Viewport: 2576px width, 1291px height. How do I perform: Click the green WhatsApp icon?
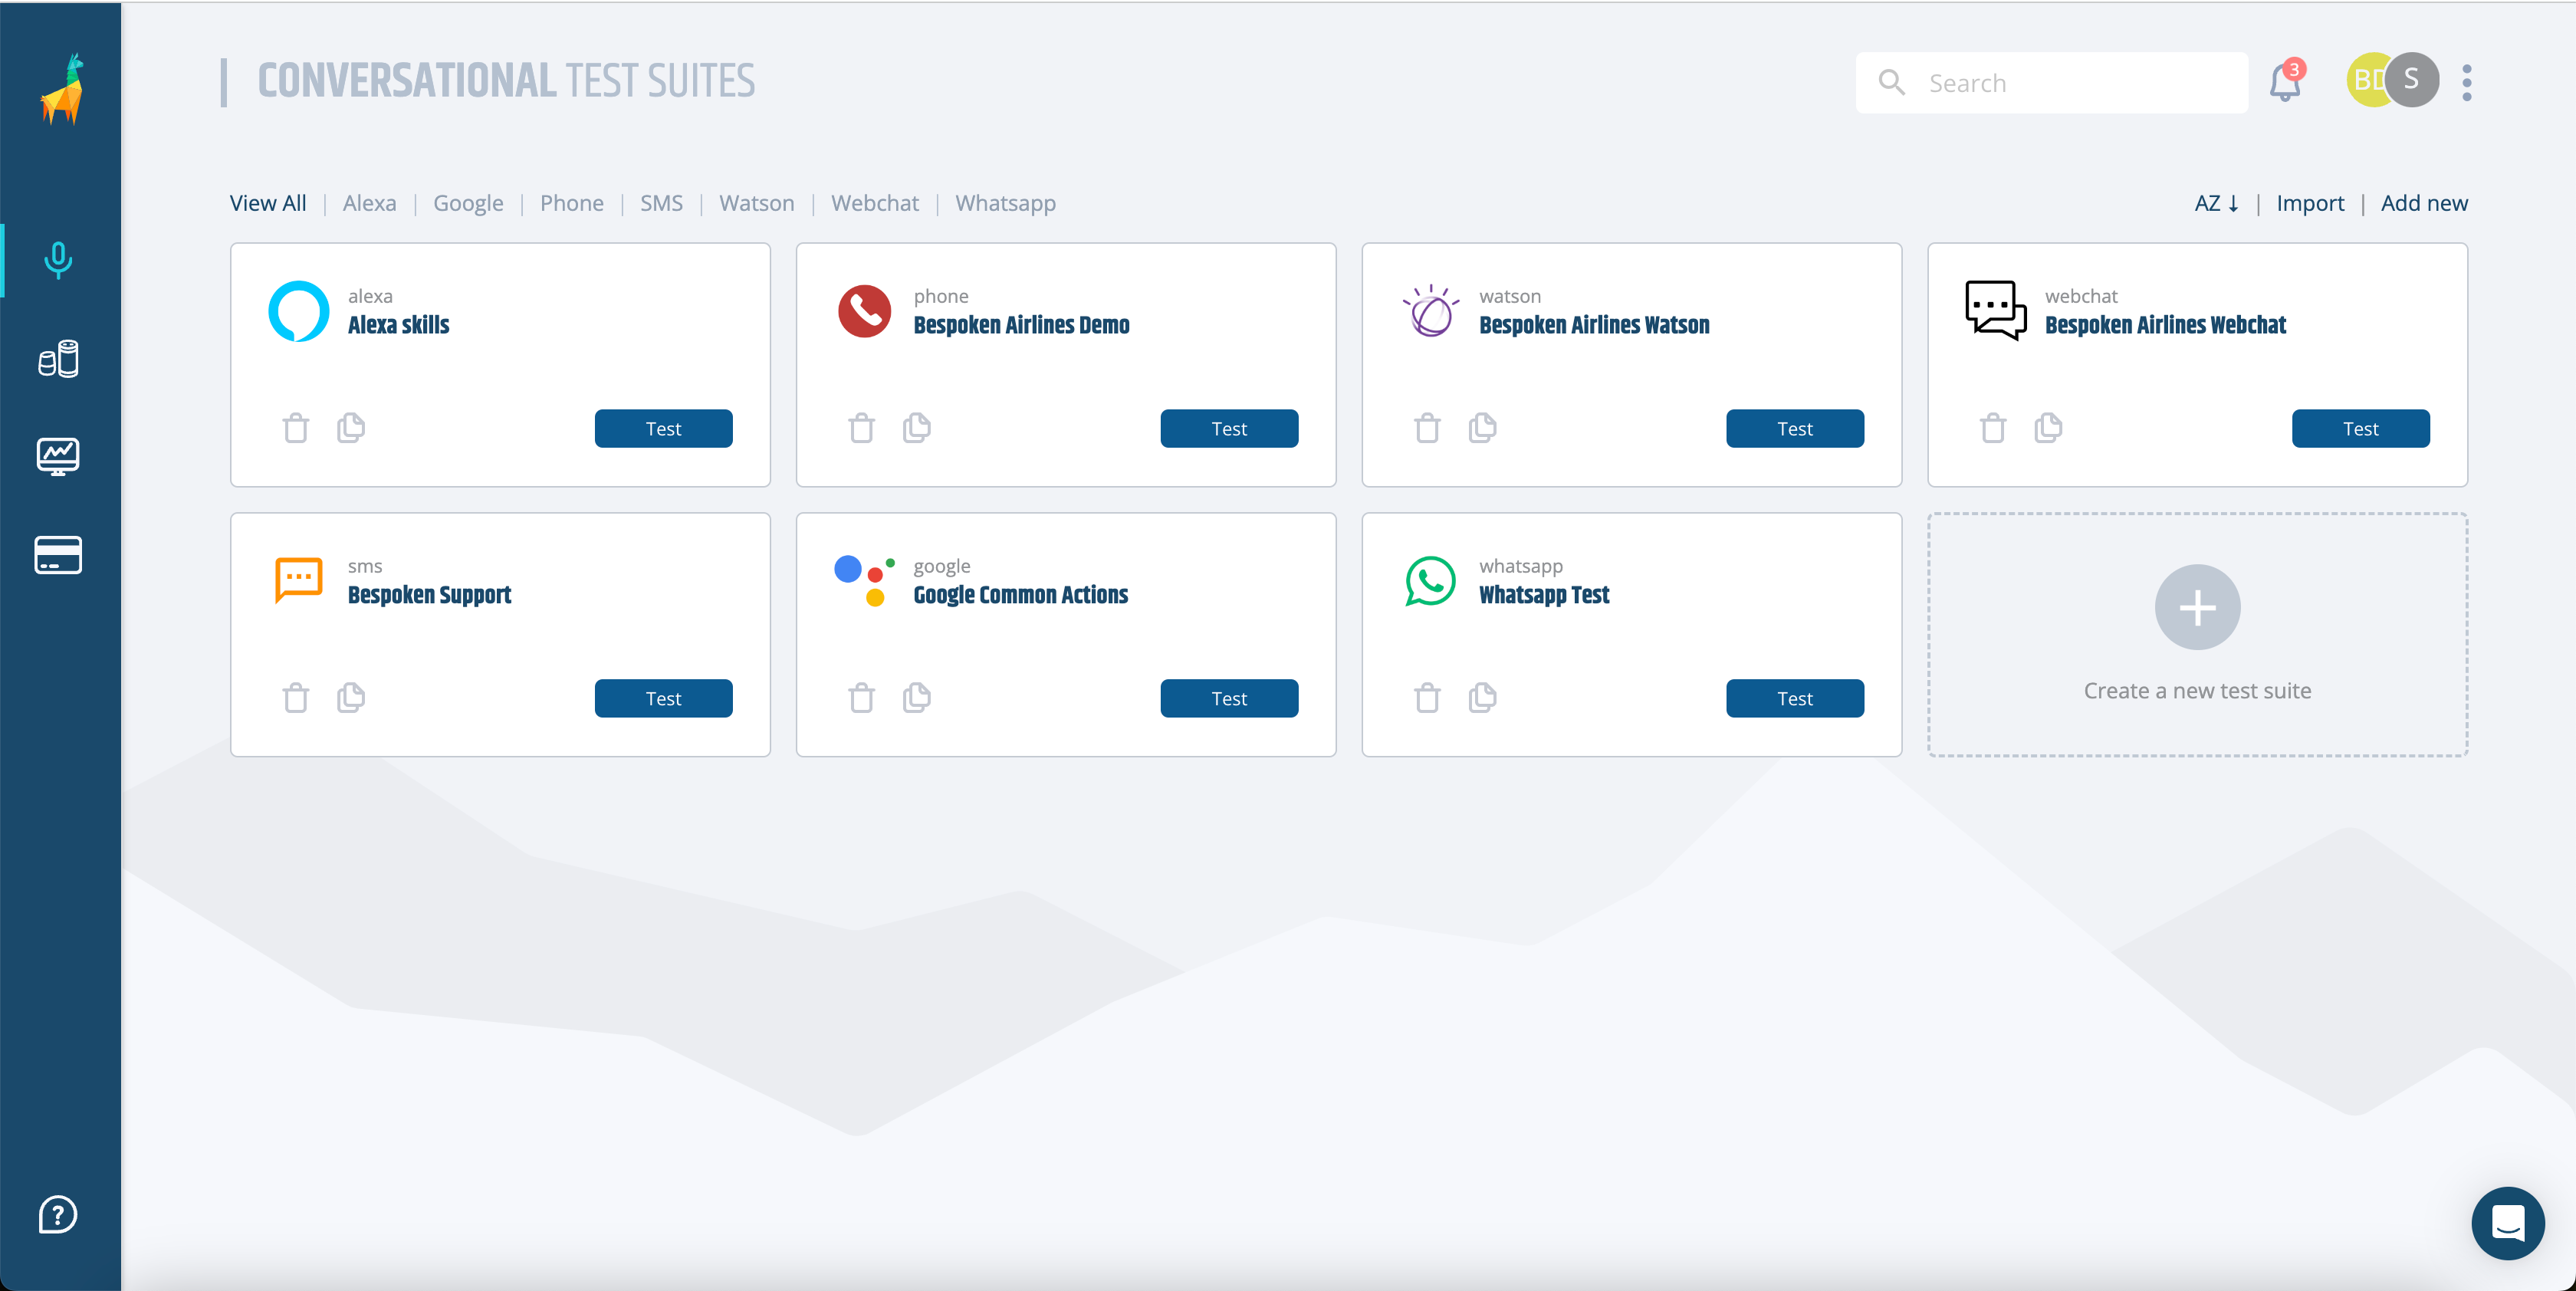1431,581
